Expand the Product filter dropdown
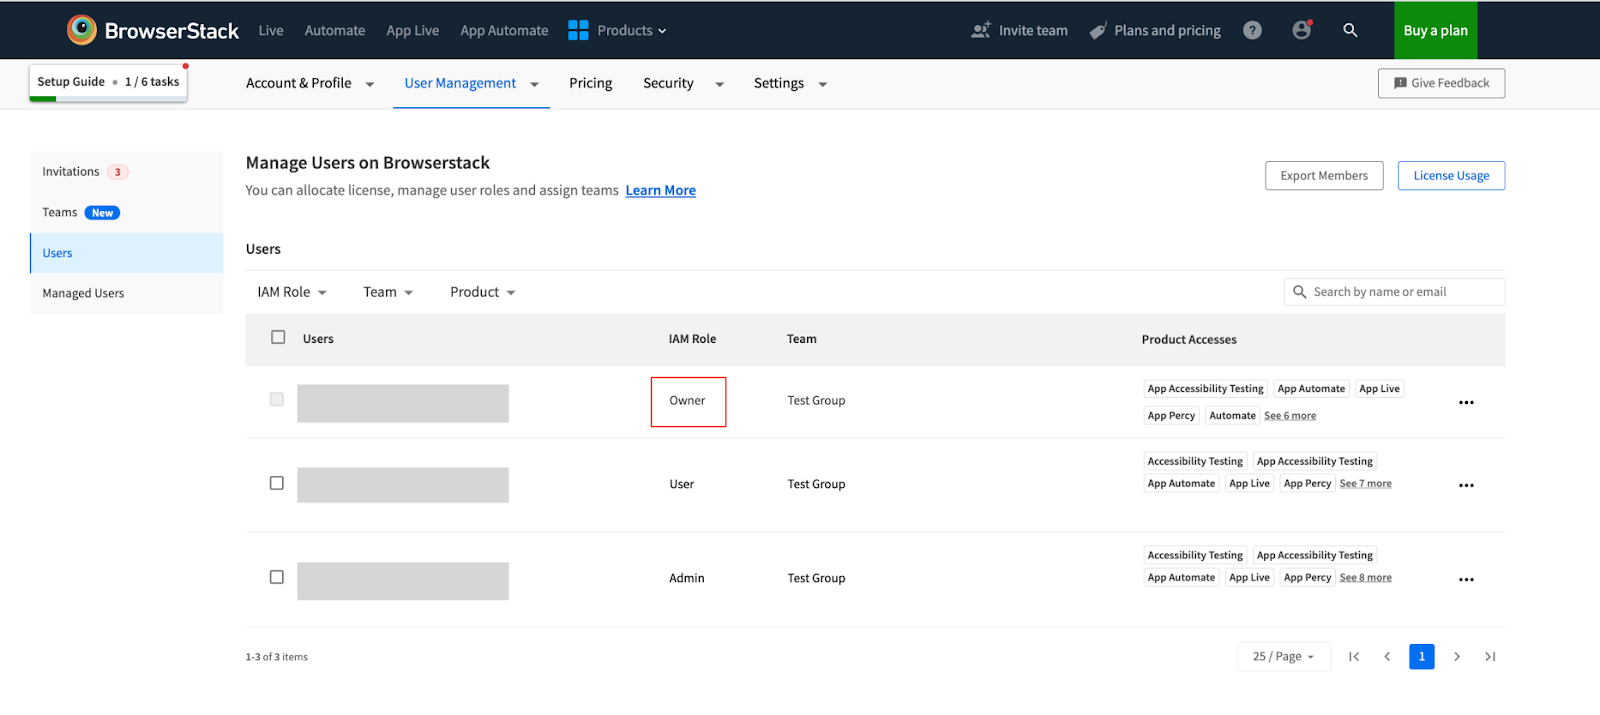This screenshot has width=1600, height=715. pyautogui.click(x=482, y=292)
